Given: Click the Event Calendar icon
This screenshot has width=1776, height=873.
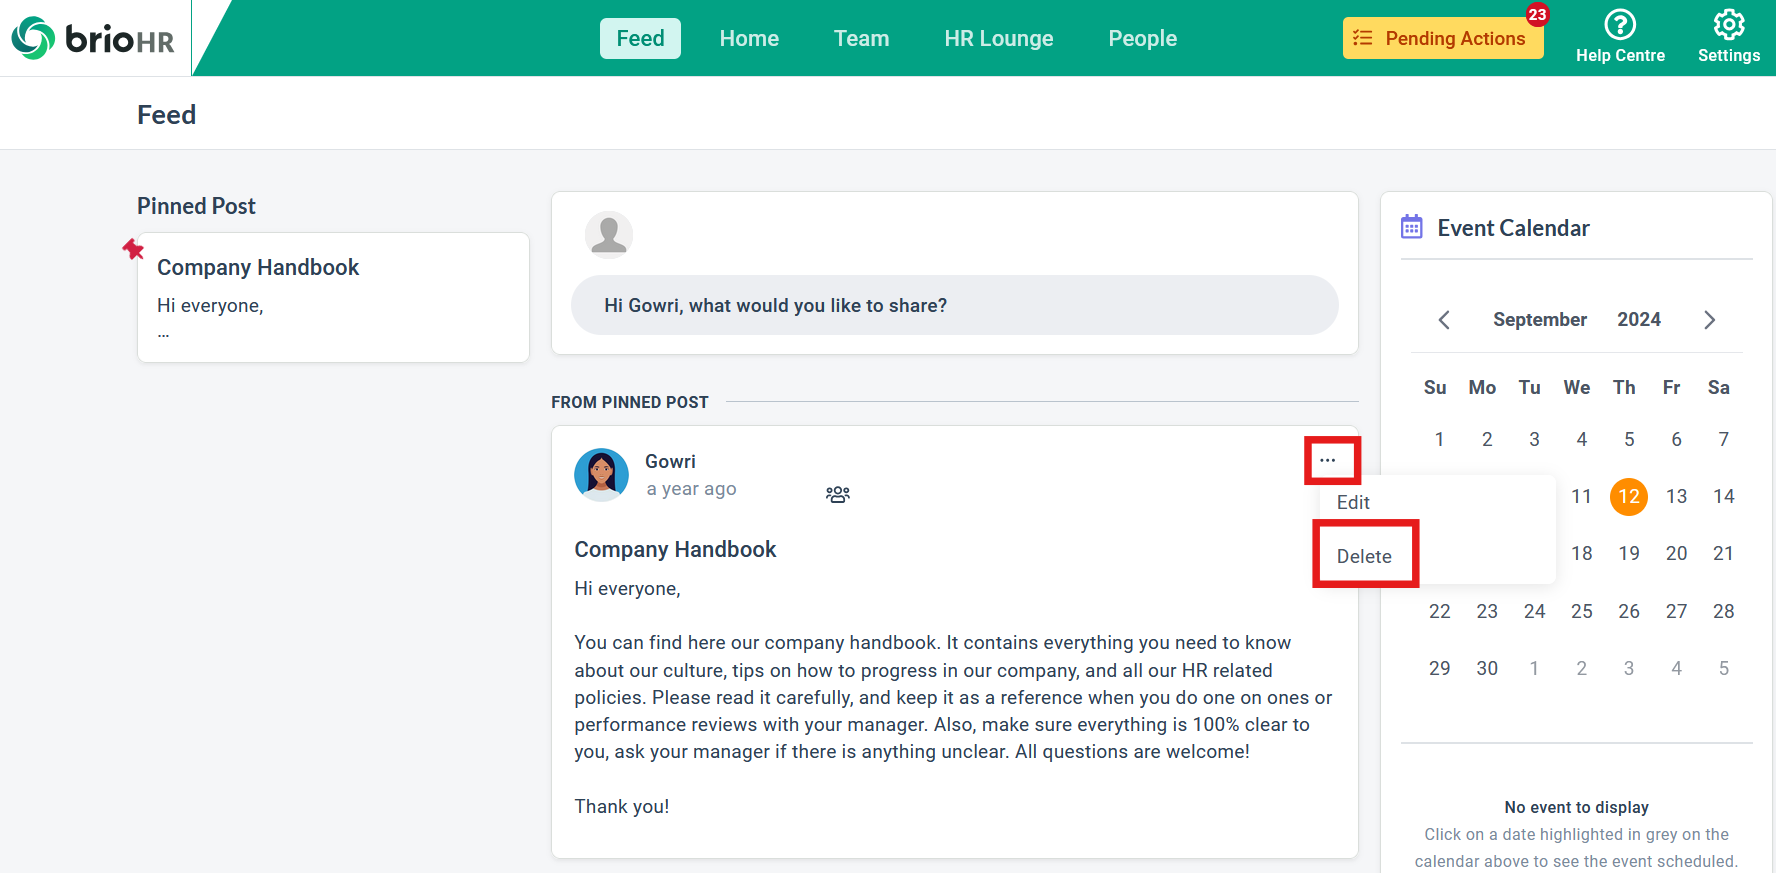Looking at the screenshot, I should (x=1412, y=227).
